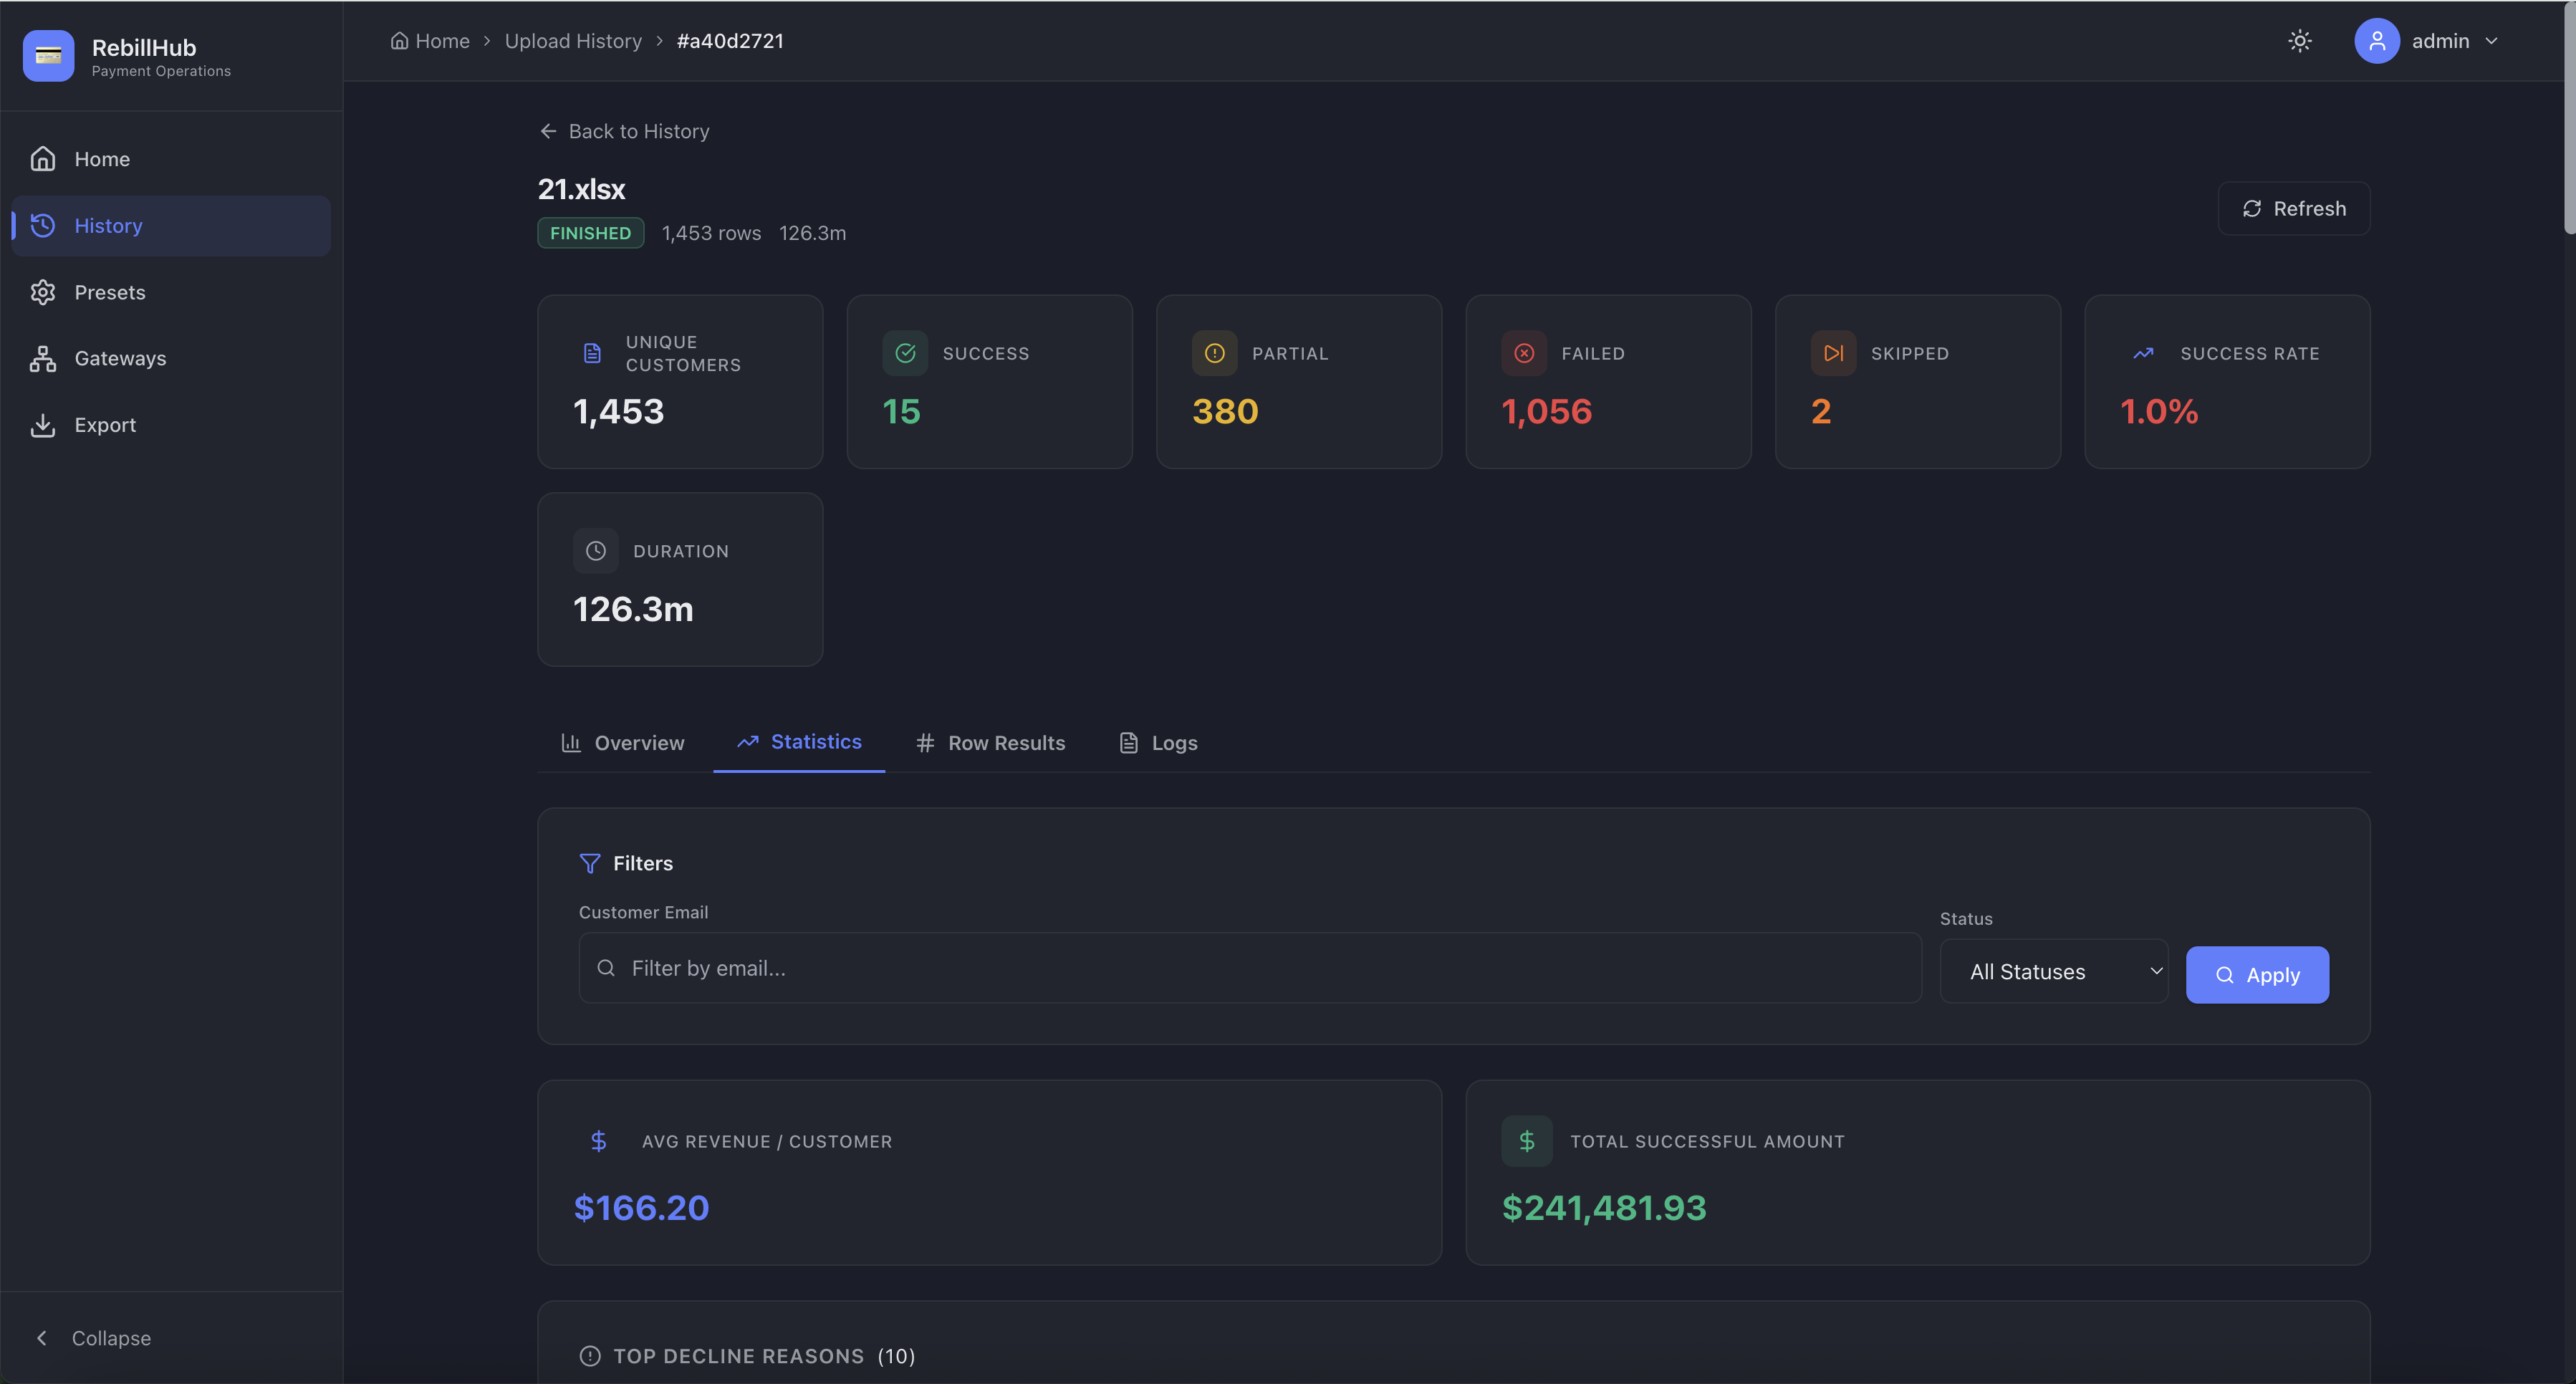
Task: Toggle light mode with the sun icon
Action: [2299, 40]
